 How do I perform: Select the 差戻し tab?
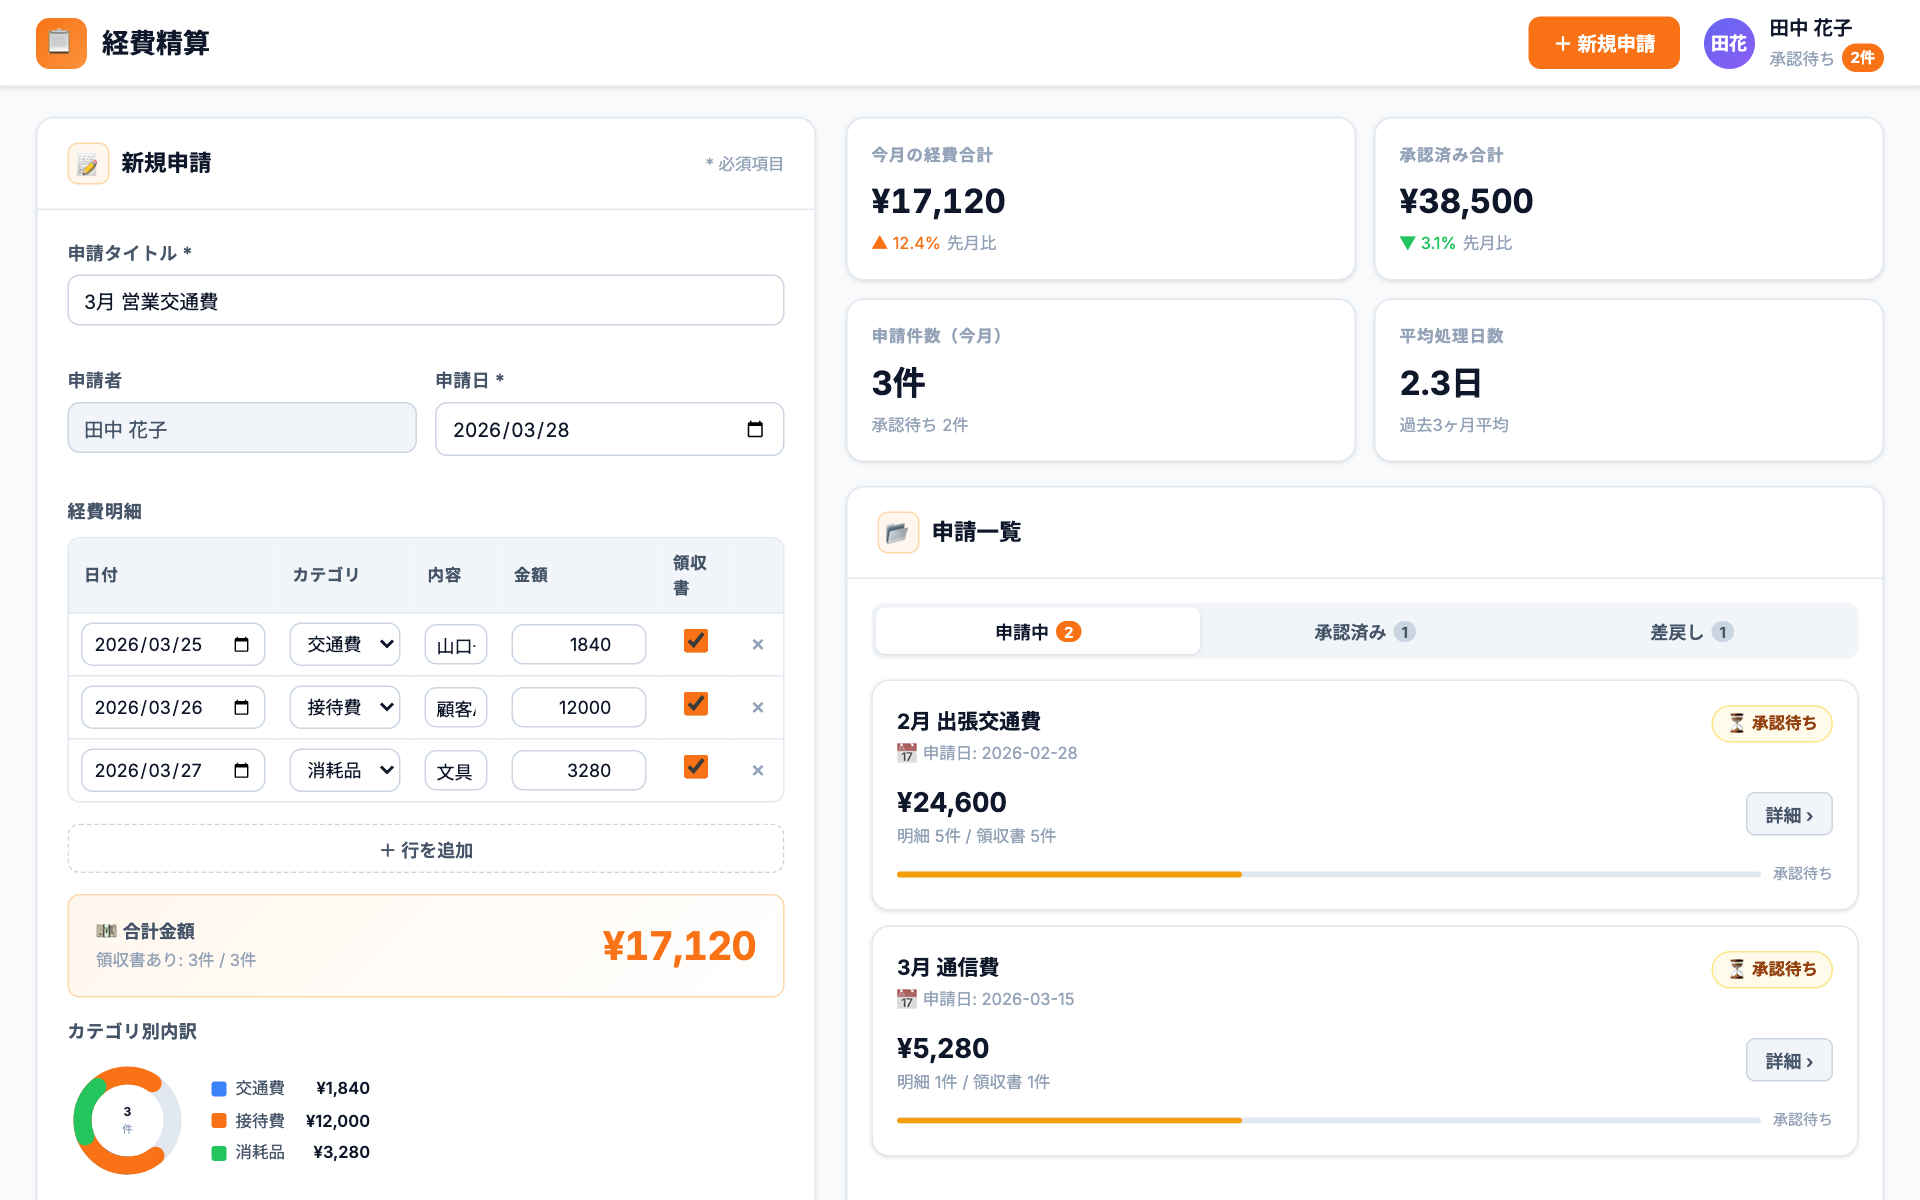click(1690, 631)
